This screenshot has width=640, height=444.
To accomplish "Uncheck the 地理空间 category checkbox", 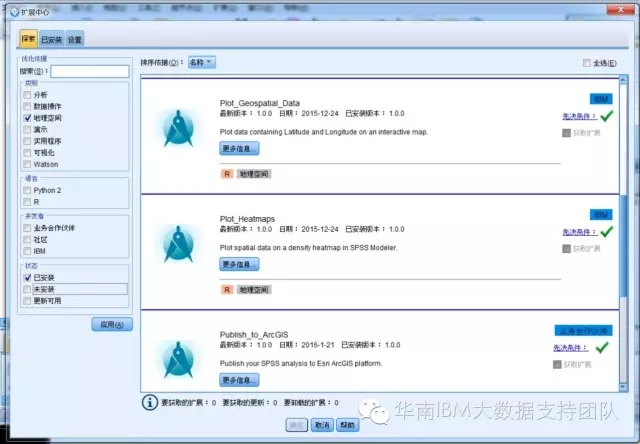I will pos(27,118).
